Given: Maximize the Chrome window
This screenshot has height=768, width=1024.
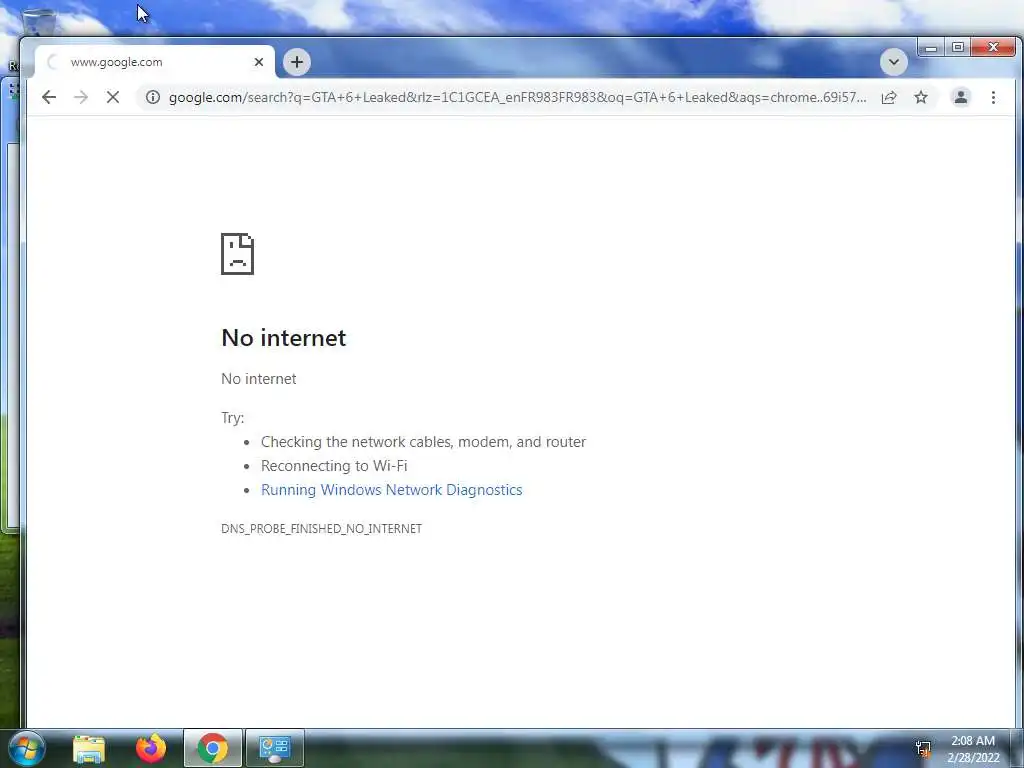Looking at the screenshot, I should click(958, 48).
